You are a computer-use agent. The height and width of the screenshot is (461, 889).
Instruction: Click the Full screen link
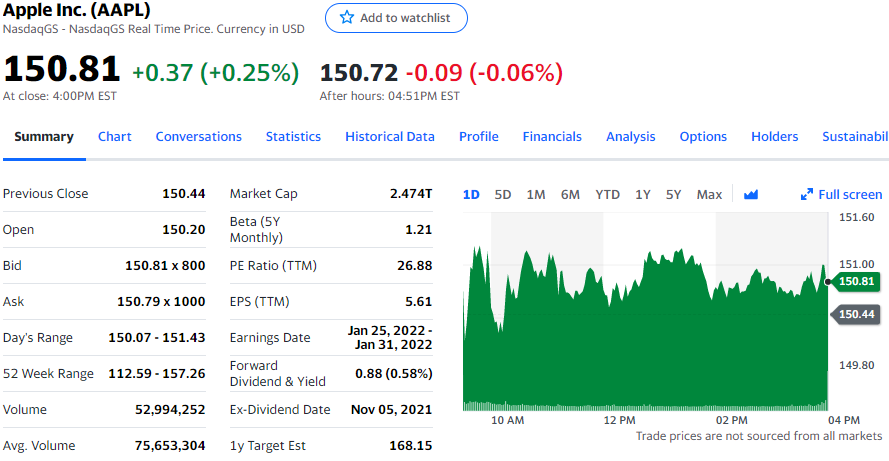pos(841,194)
